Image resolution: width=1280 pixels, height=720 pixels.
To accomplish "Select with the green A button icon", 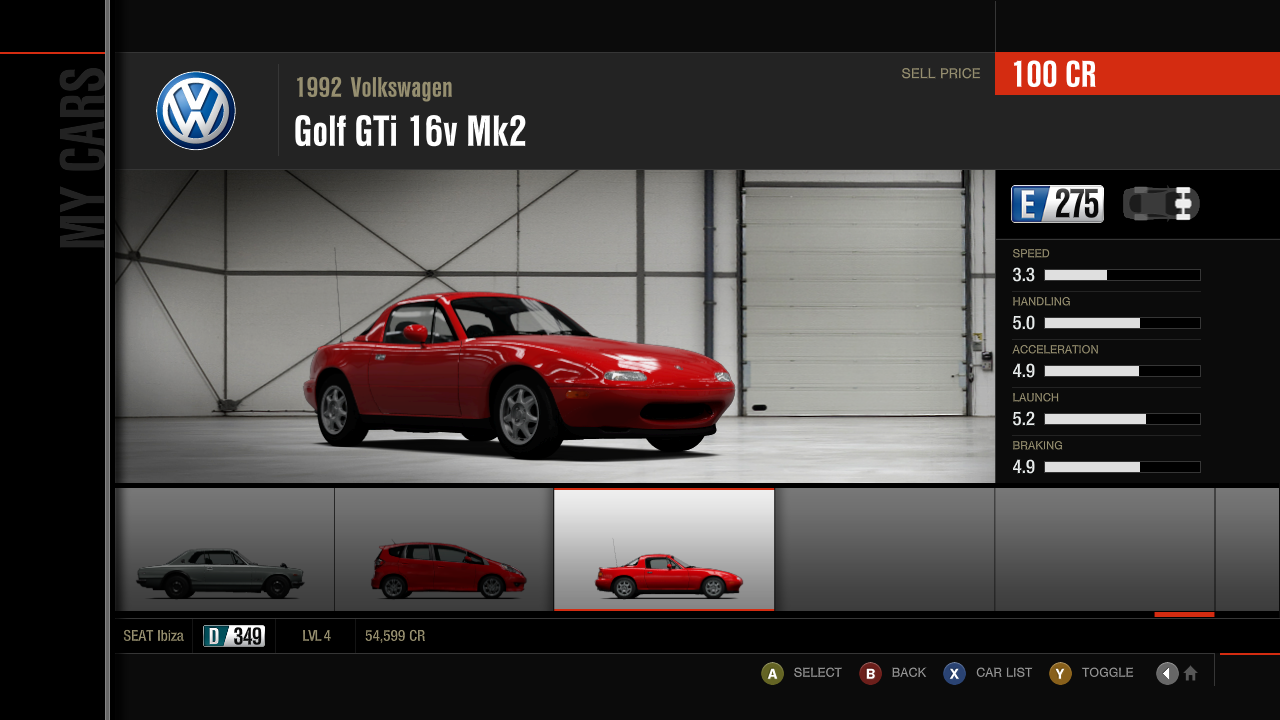I will (772, 673).
